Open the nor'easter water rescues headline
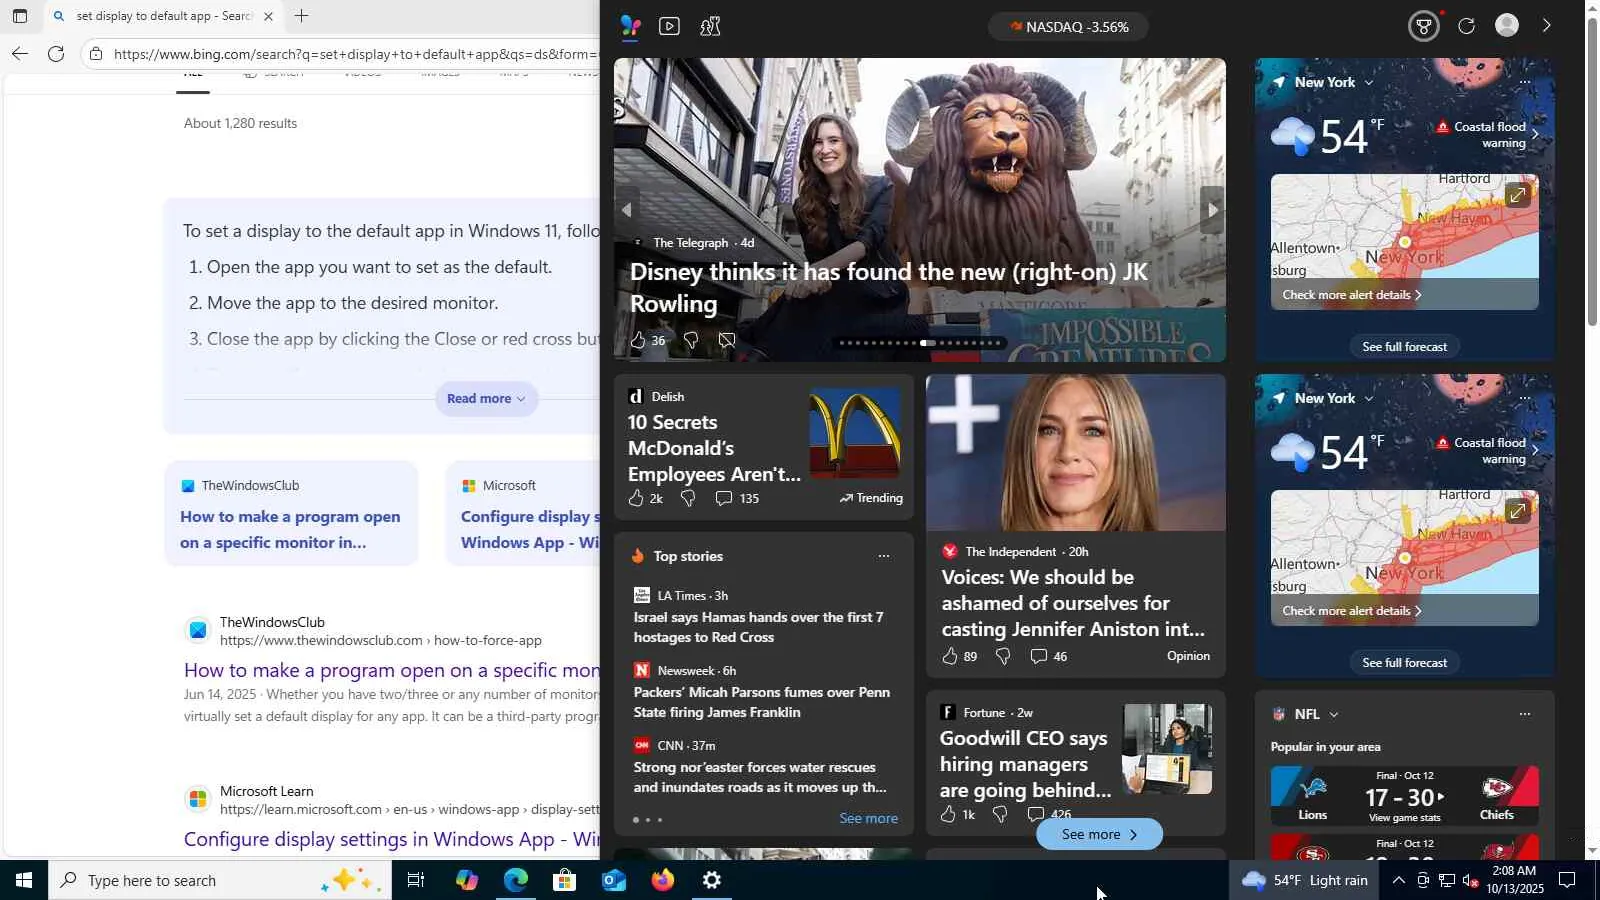 760,777
